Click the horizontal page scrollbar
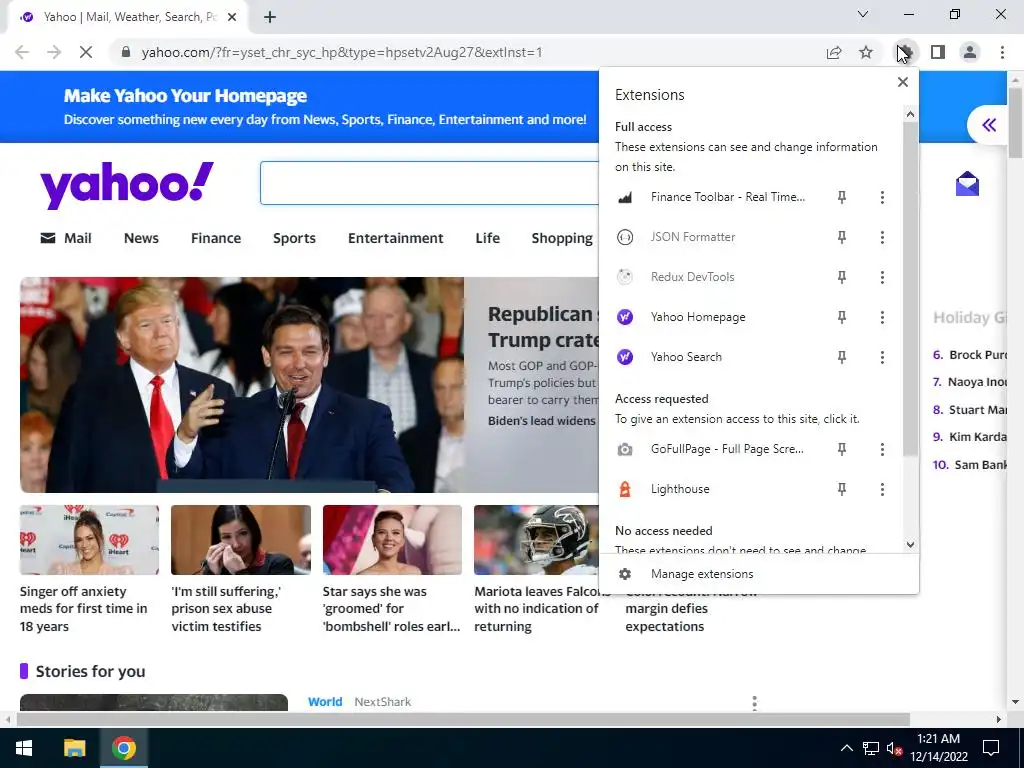 (463, 719)
